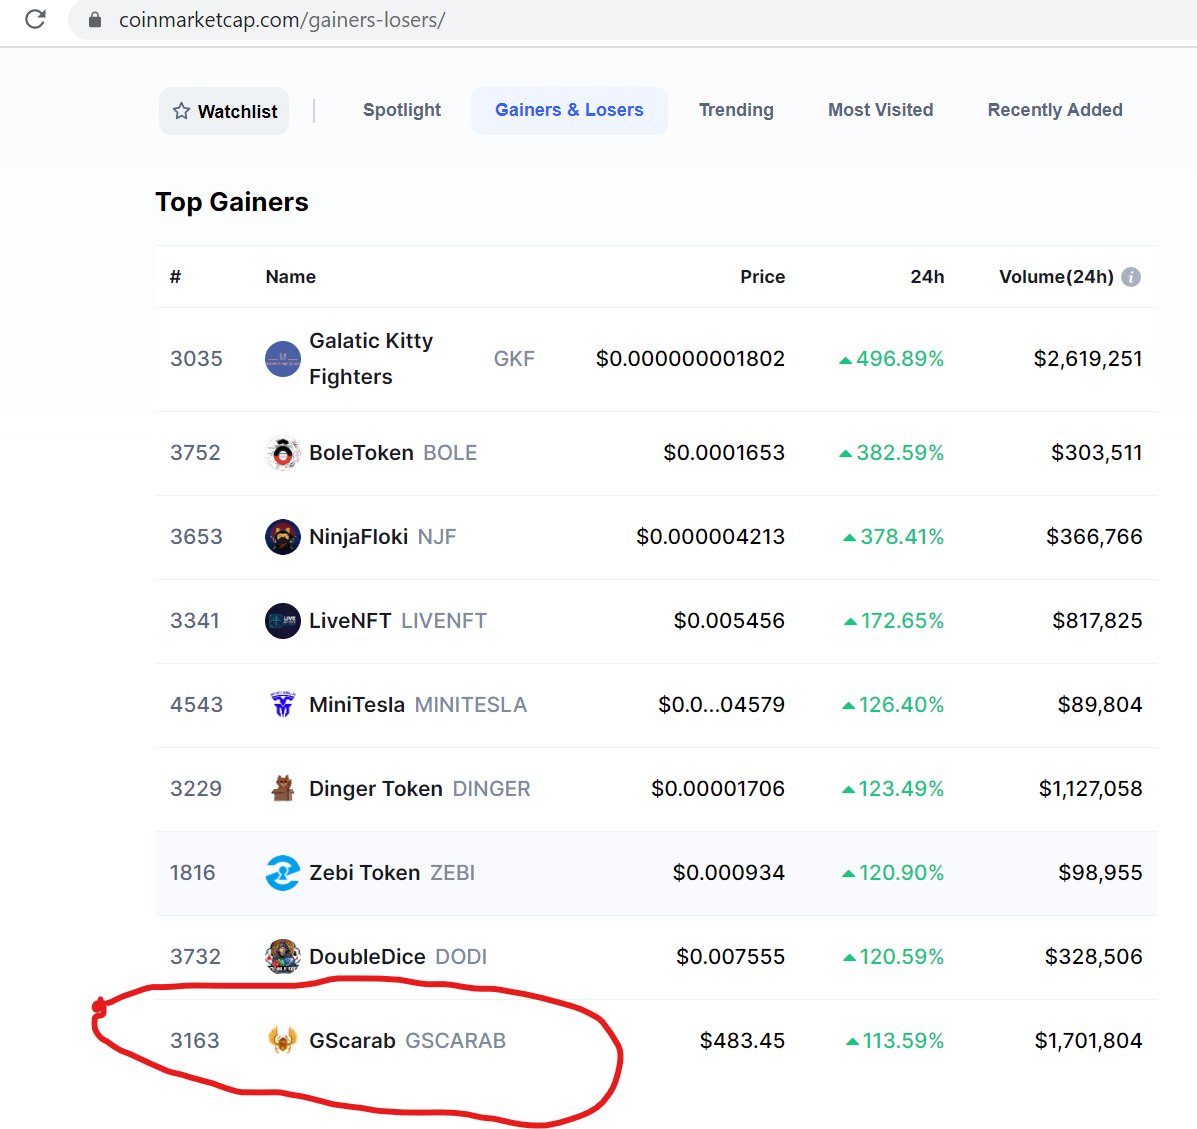Click the padlock site security icon

tap(95, 20)
